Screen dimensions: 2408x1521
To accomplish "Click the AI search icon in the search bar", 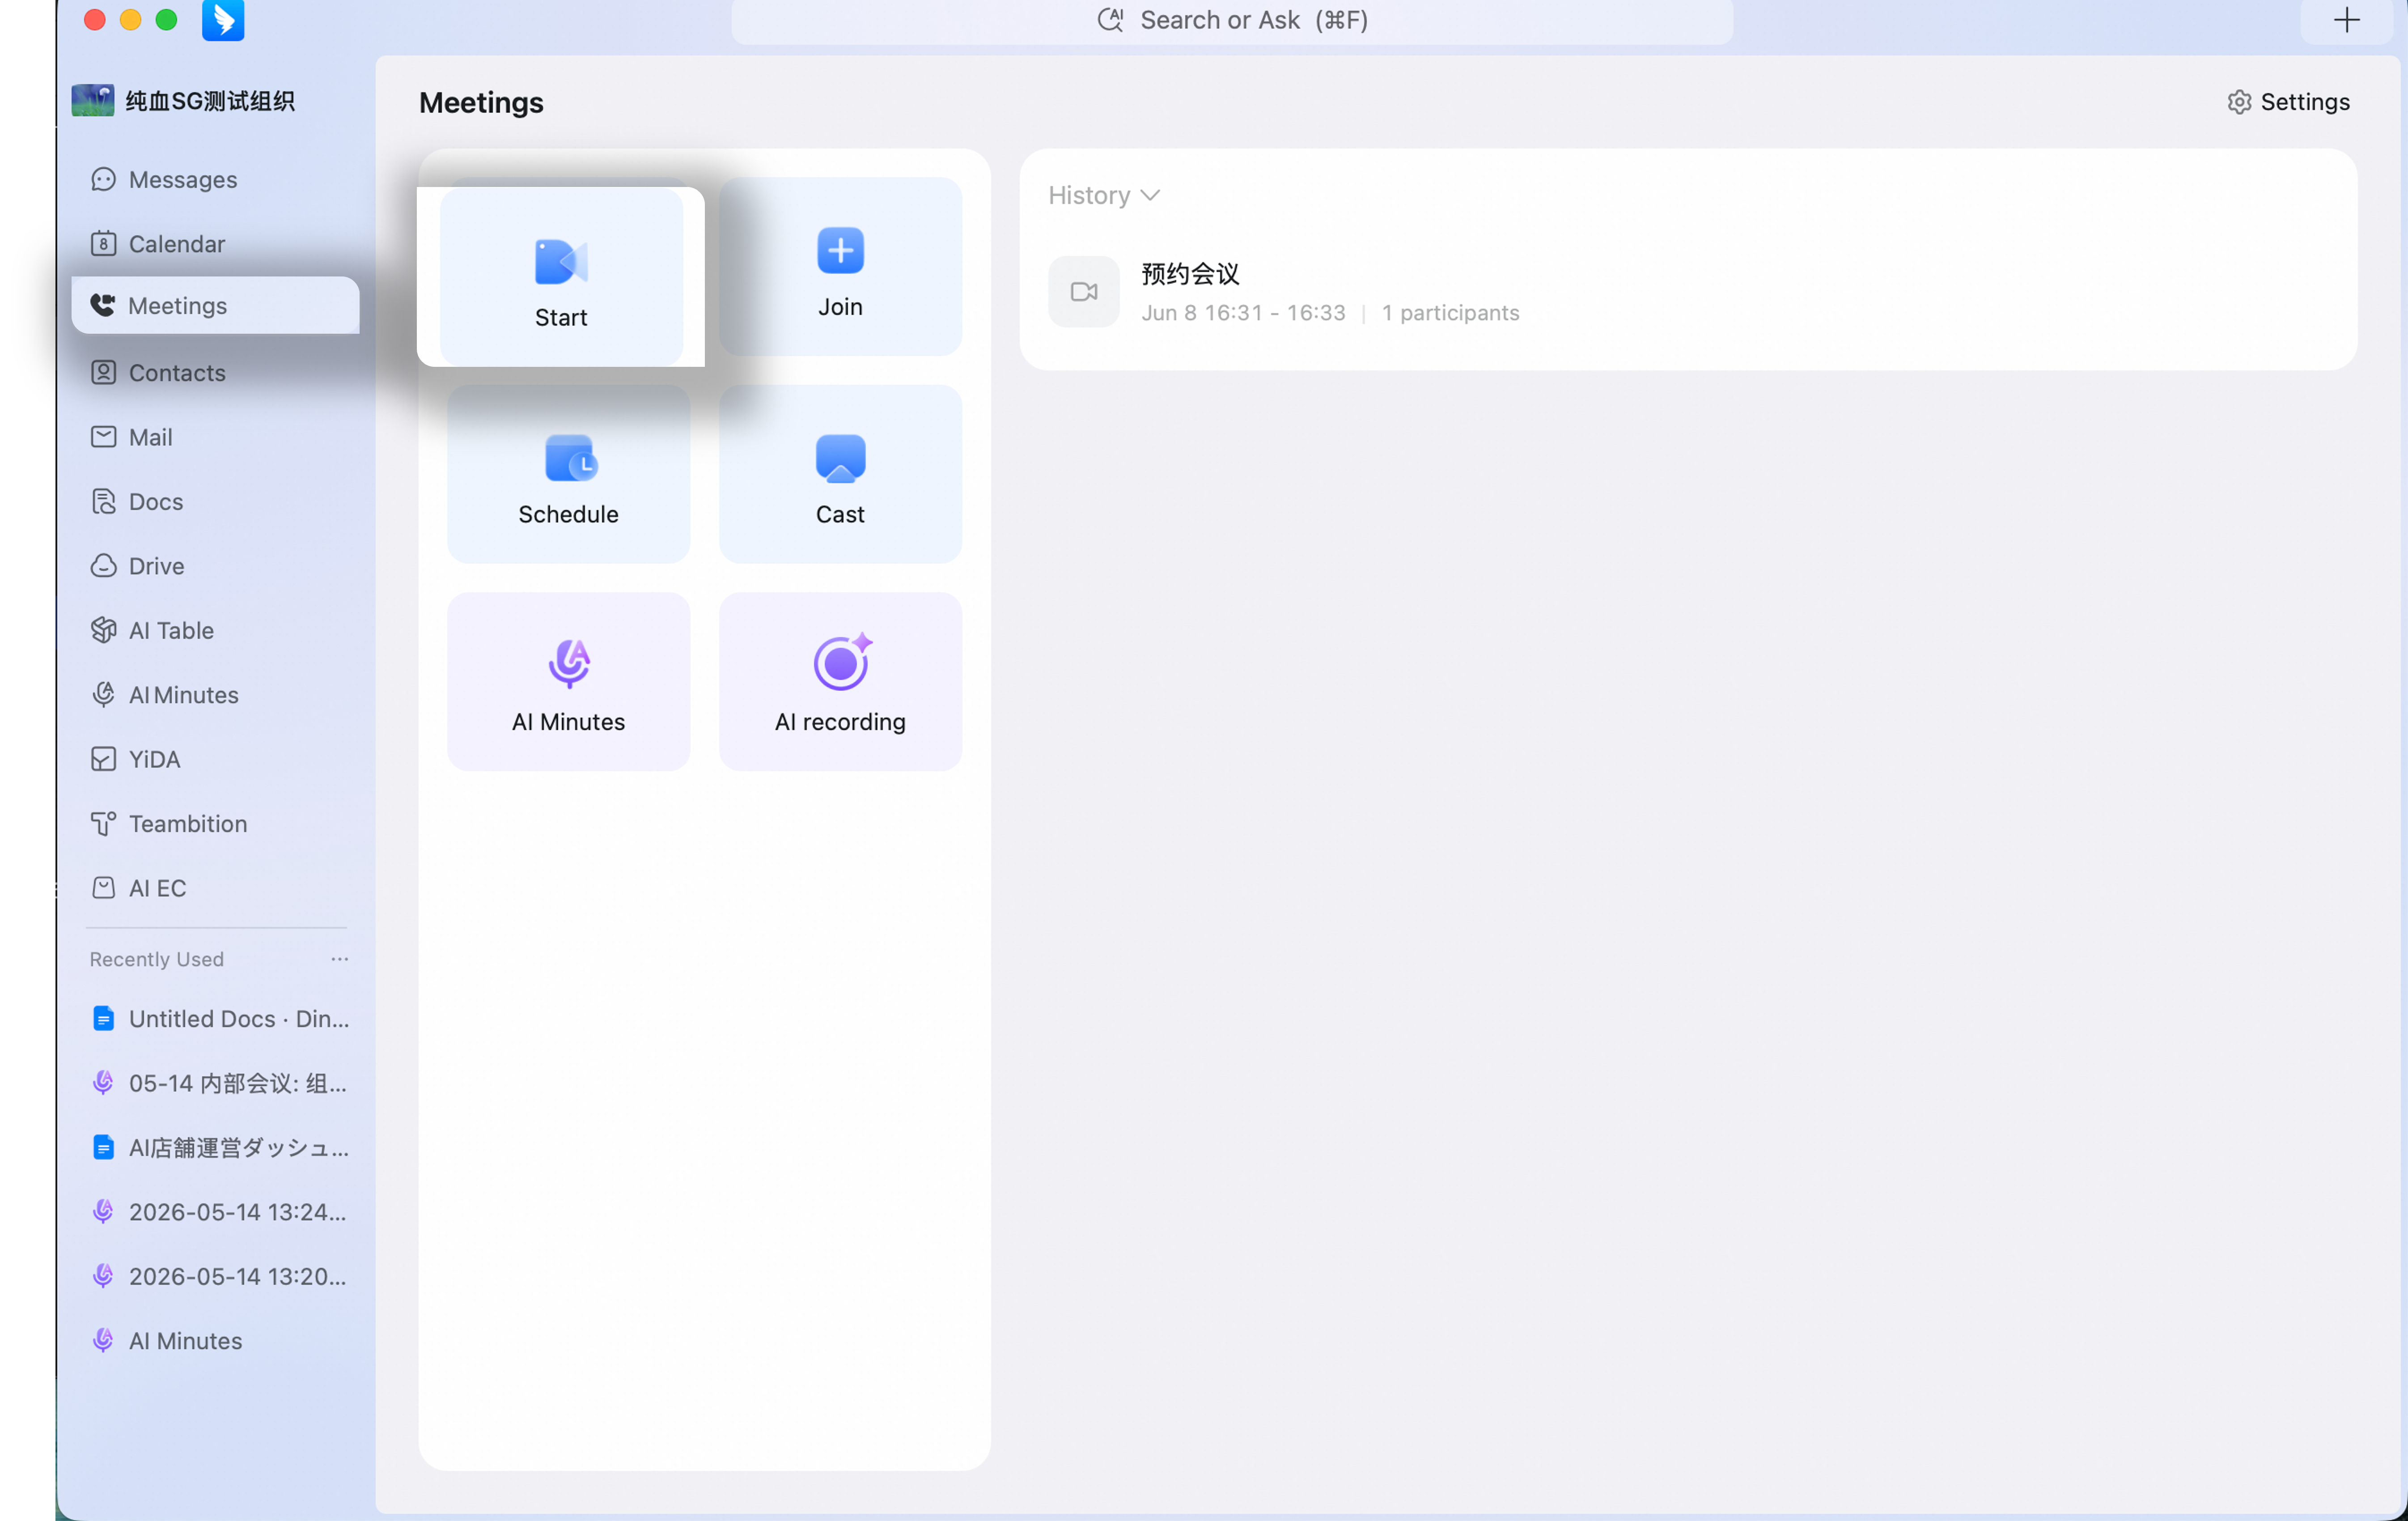I will pyautogui.click(x=1110, y=20).
